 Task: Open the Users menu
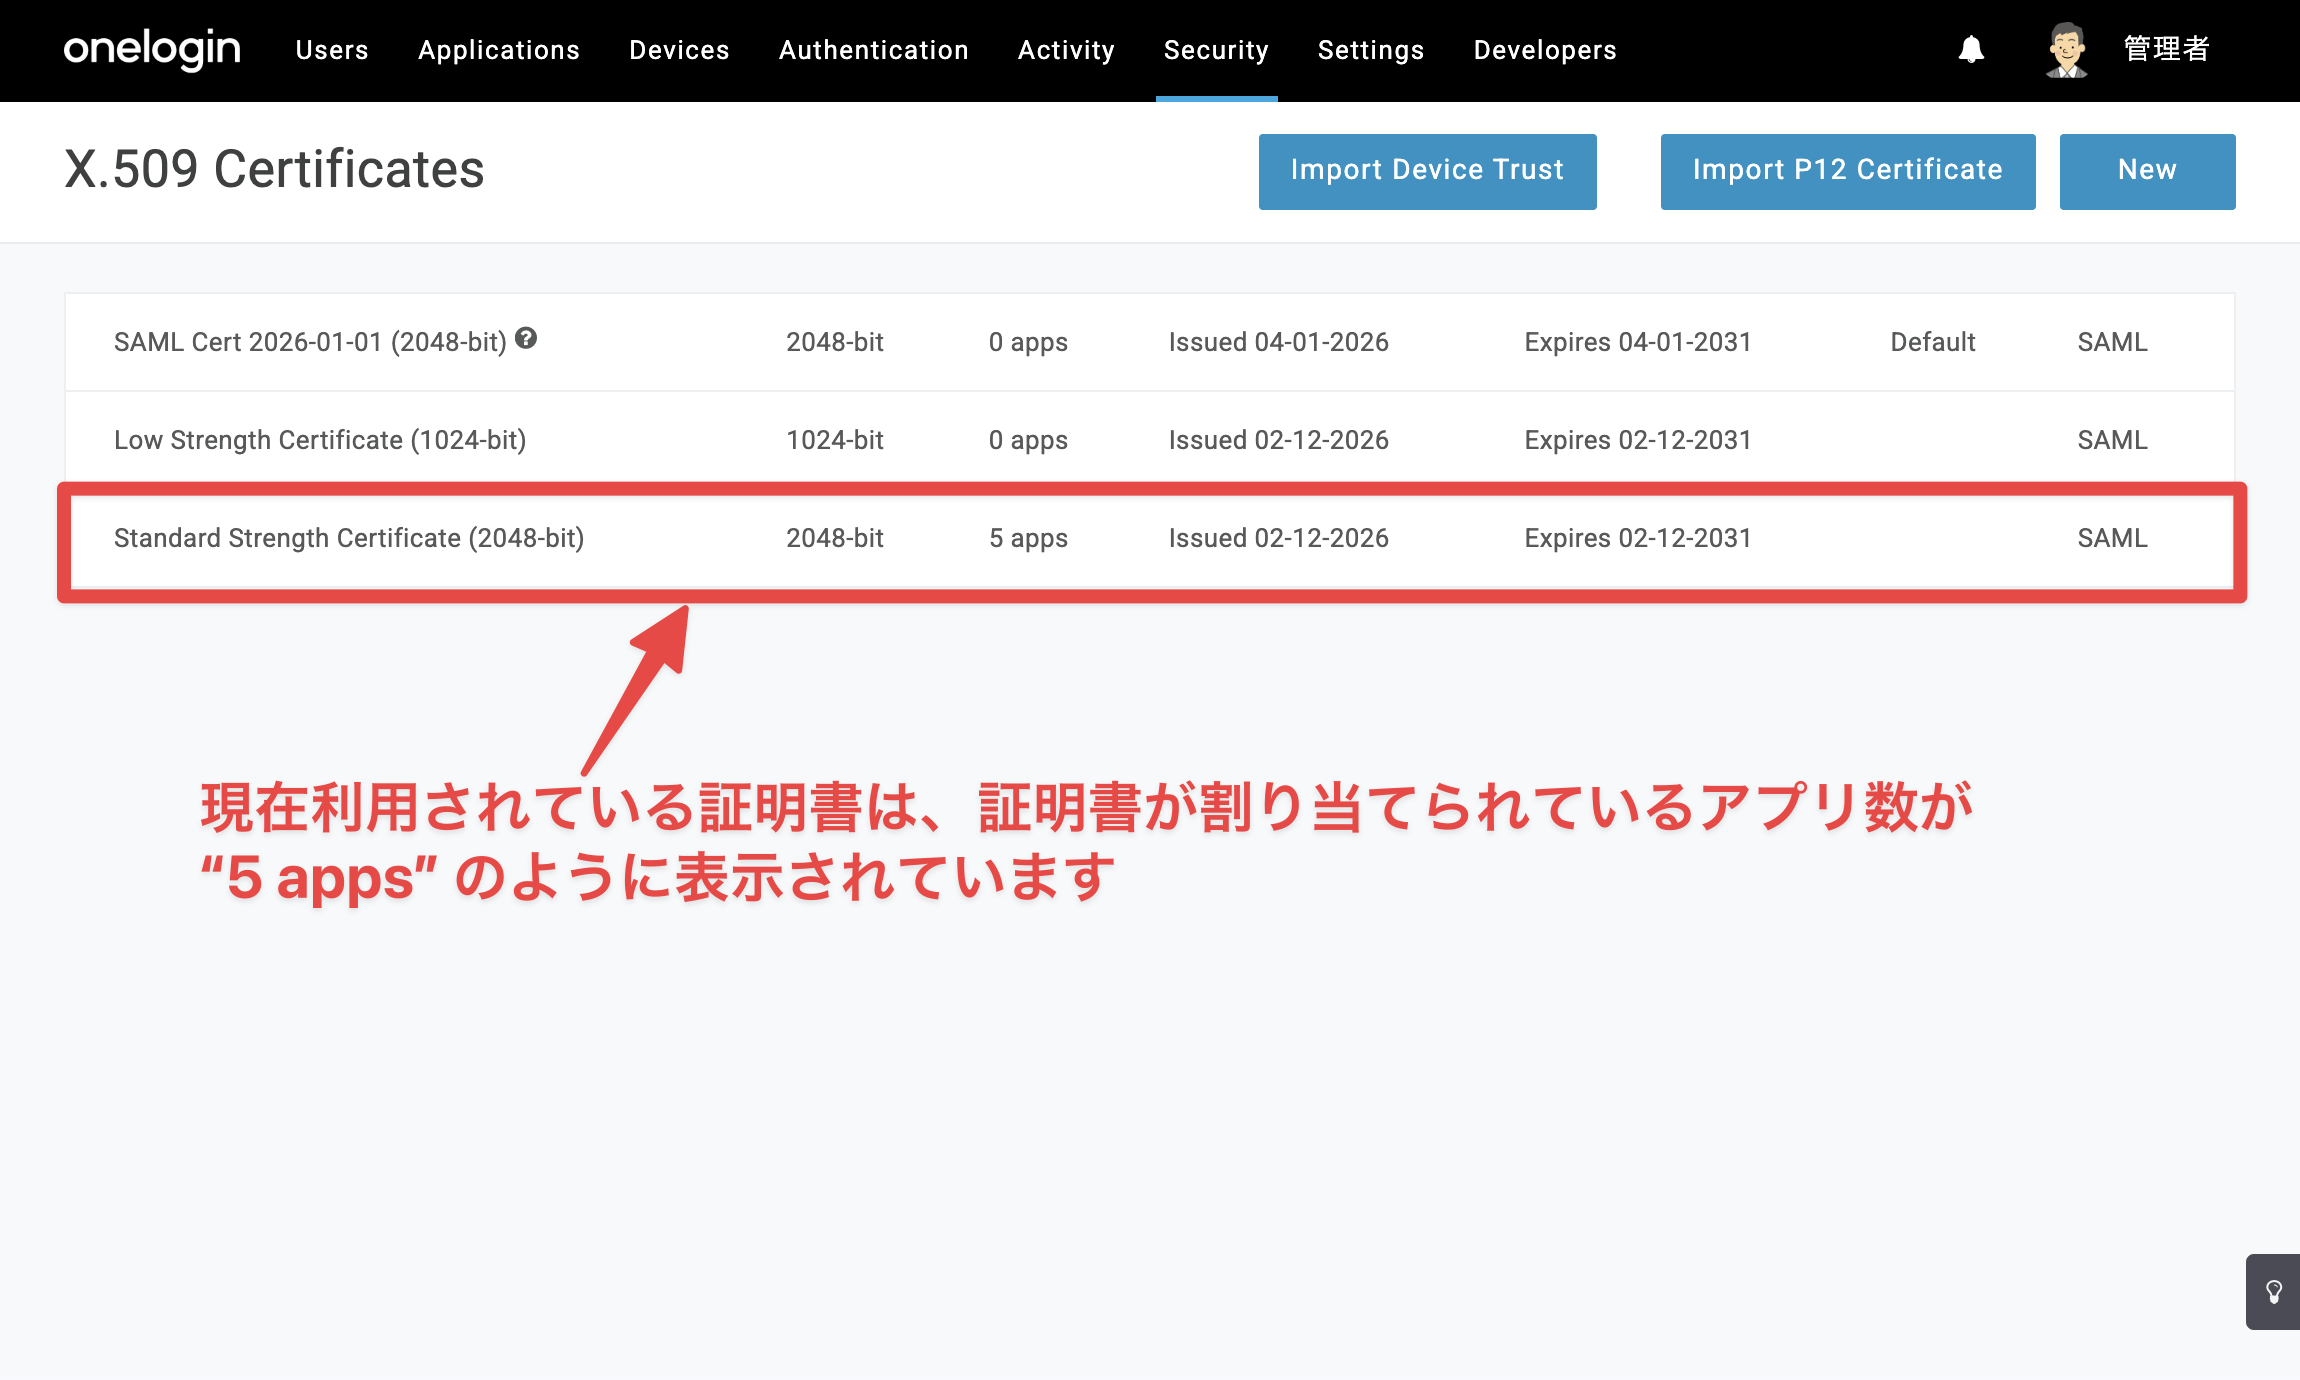pos(332,50)
